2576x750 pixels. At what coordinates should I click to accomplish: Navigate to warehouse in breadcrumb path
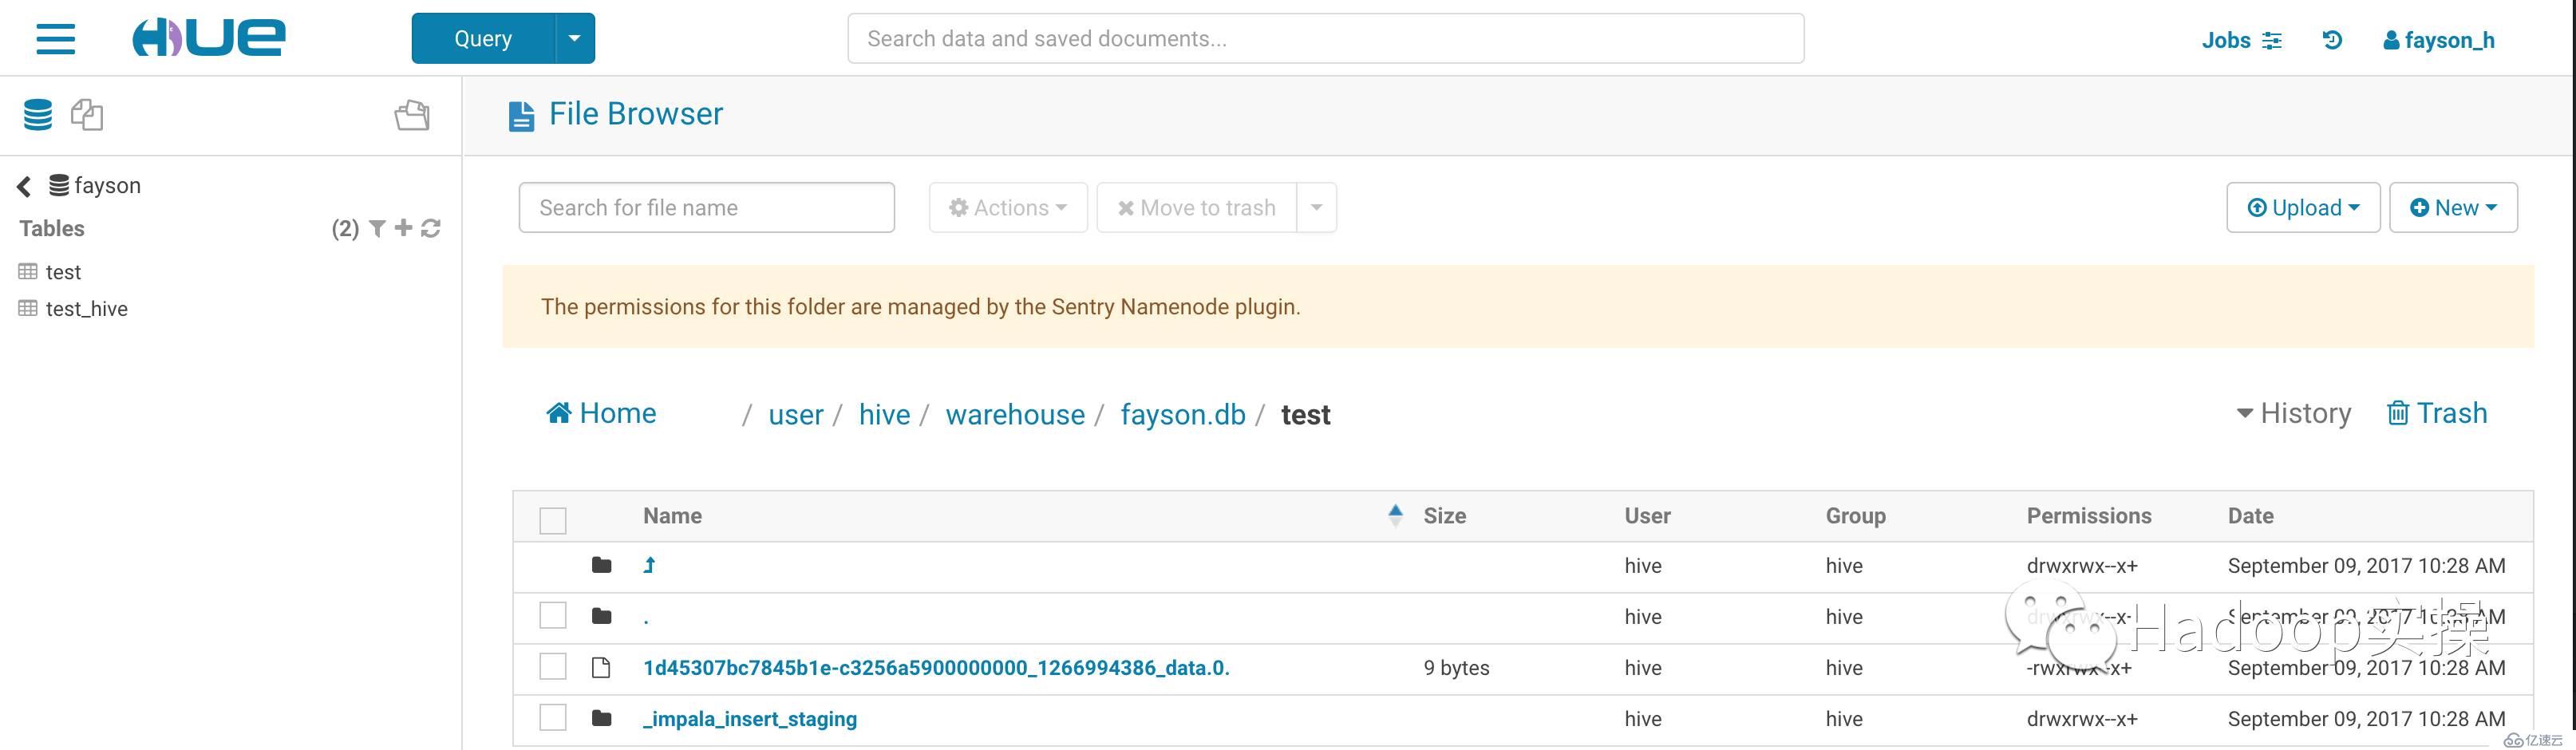click(1014, 415)
